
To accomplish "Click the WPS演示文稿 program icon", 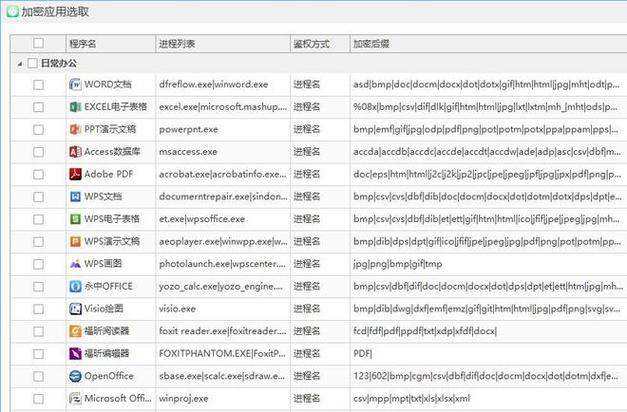I will click(x=75, y=241).
